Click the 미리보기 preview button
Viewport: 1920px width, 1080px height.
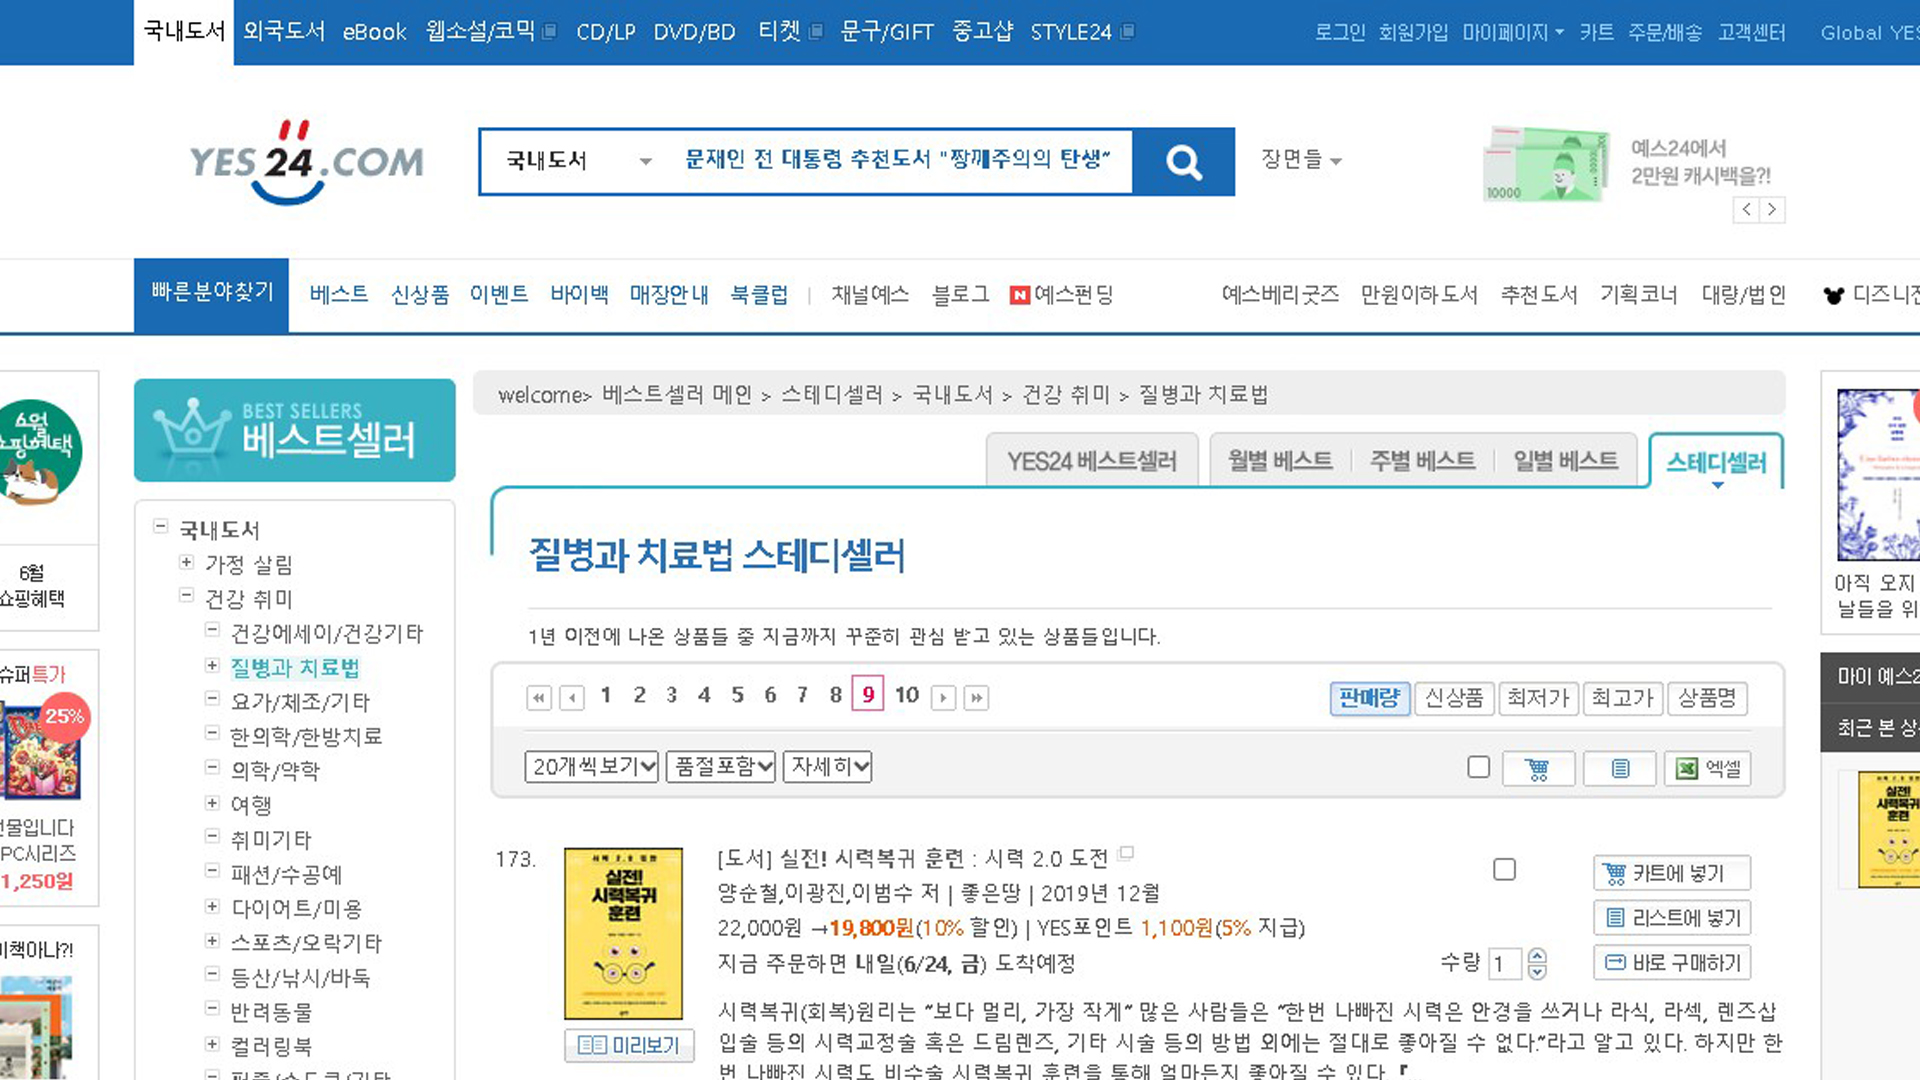coord(629,1045)
